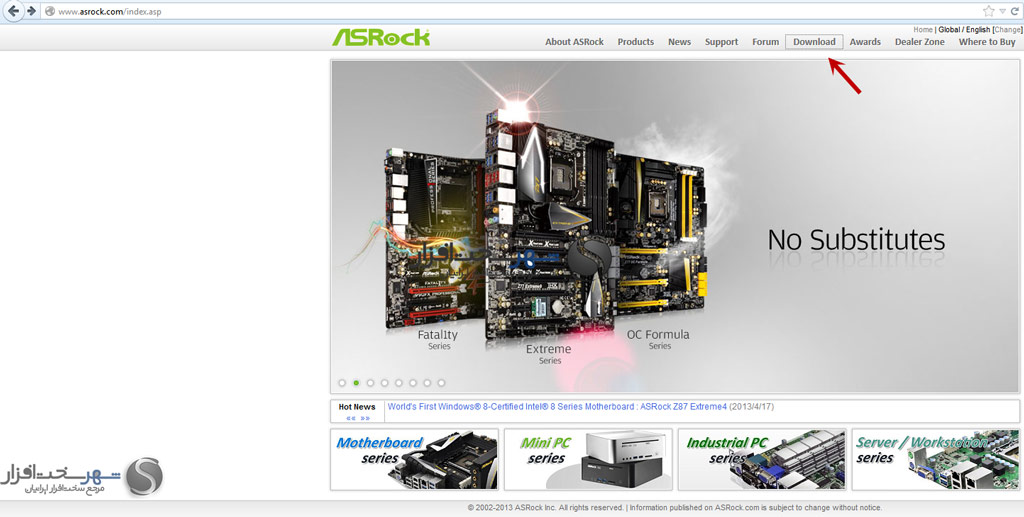Open the Support menu item
This screenshot has width=1024, height=517.
tap(721, 42)
